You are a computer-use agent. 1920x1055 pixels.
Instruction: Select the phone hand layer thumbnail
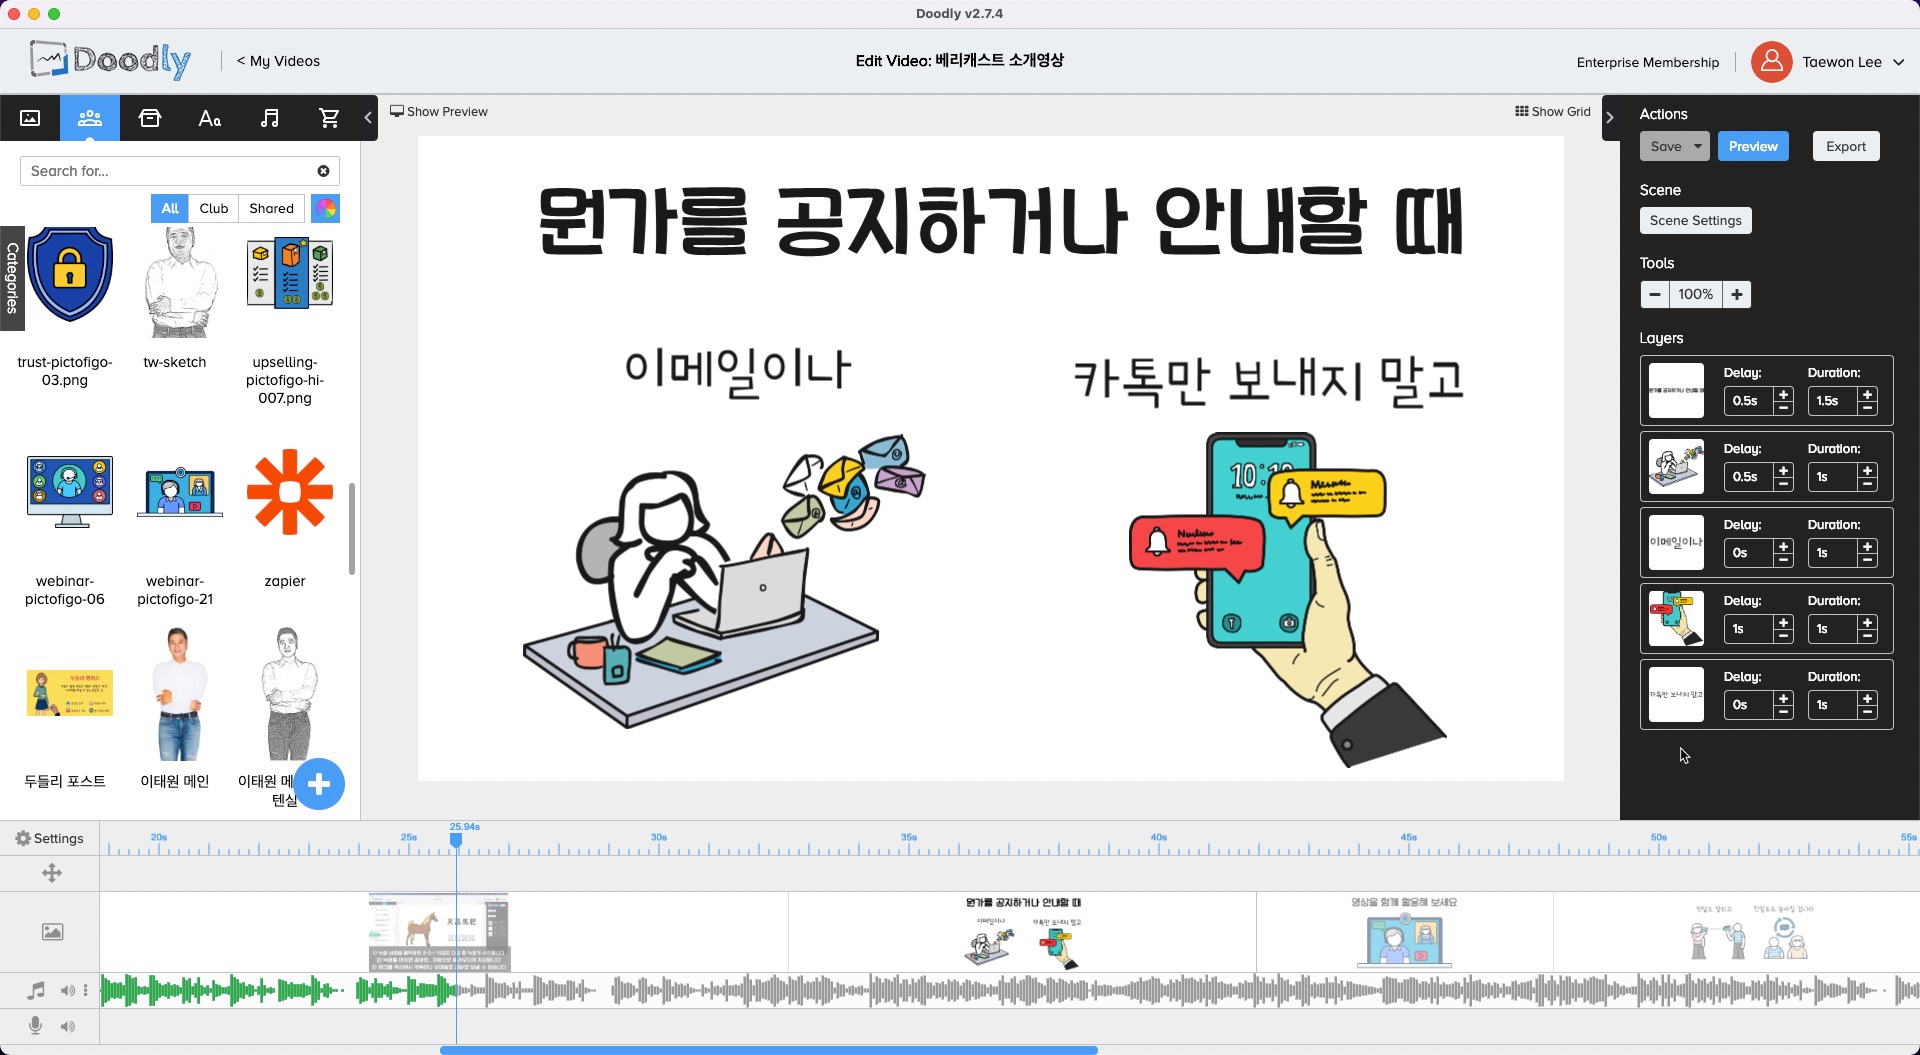point(1676,618)
